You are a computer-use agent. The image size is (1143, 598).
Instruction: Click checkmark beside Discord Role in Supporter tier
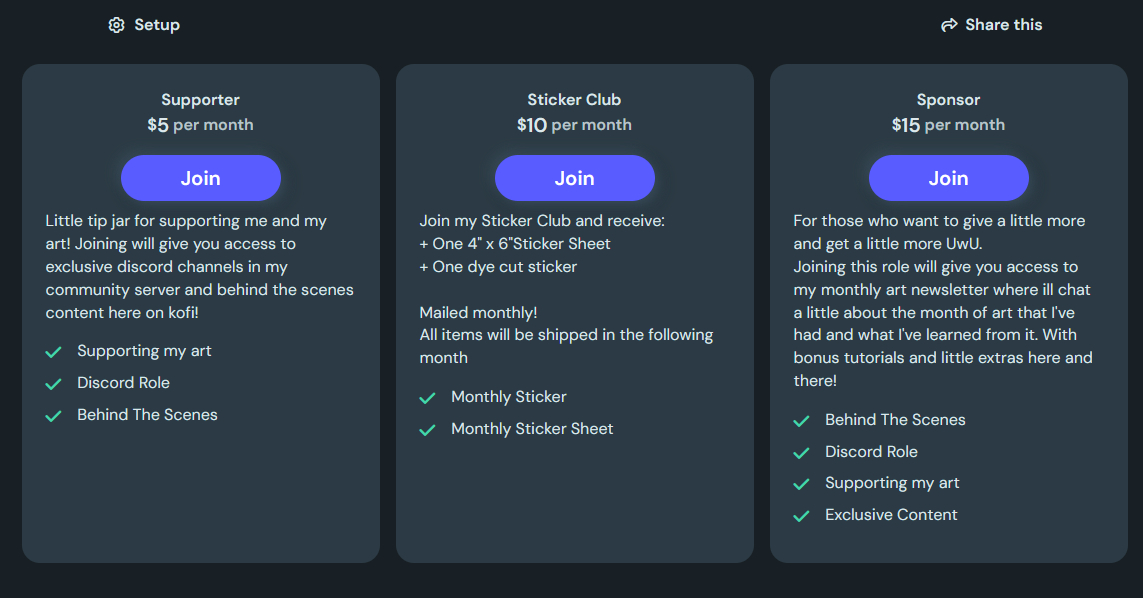54,384
